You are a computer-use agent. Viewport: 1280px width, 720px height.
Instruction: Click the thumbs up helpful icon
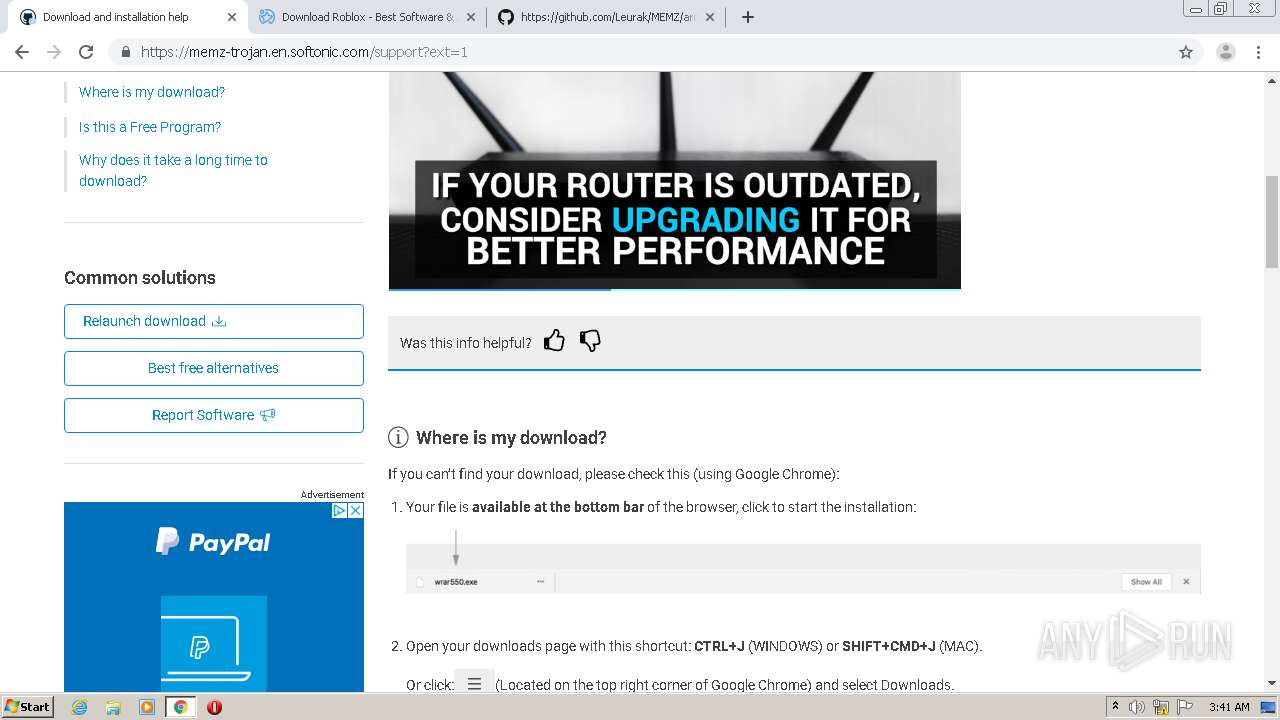point(554,341)
